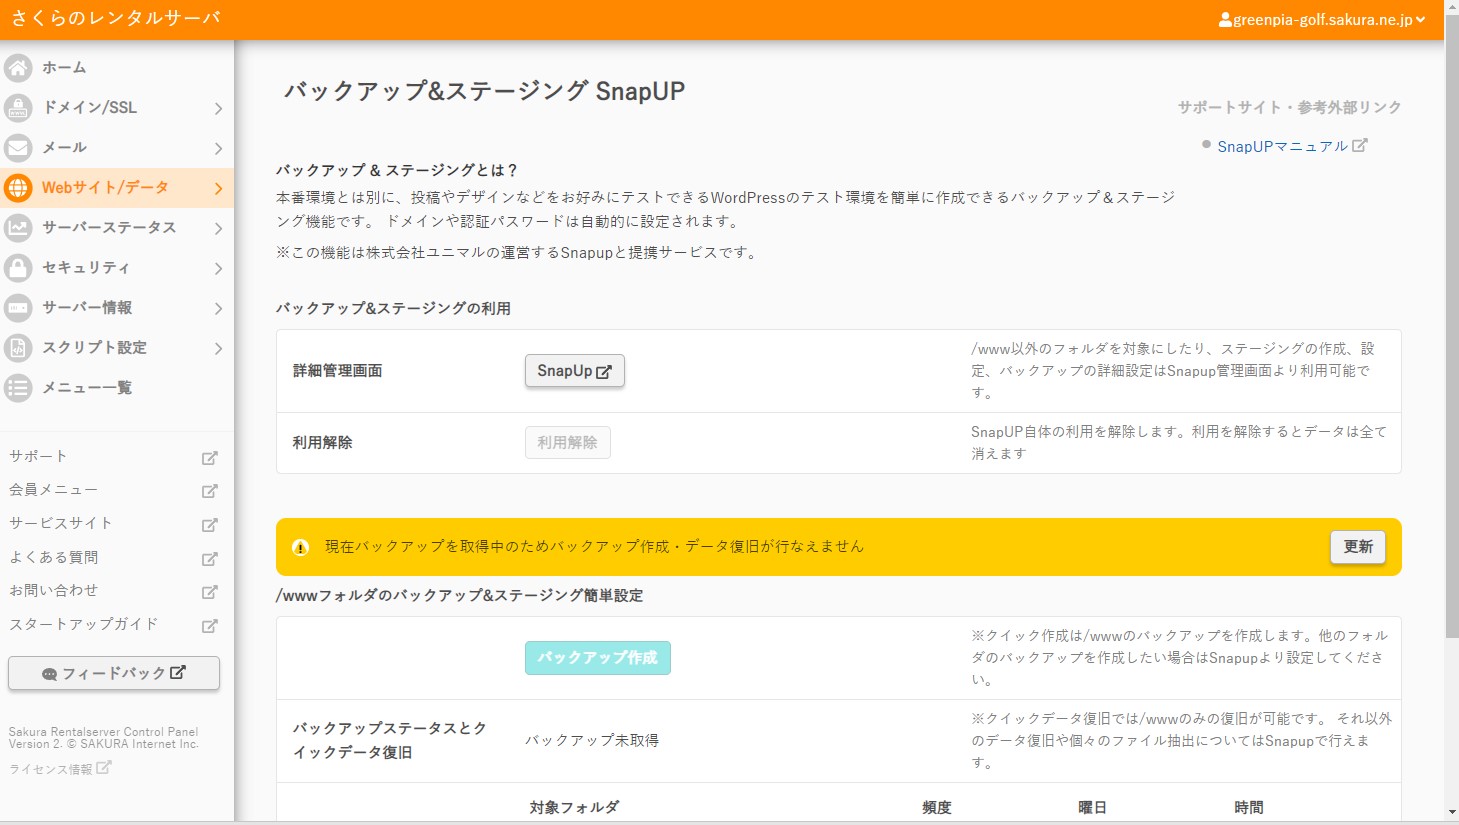Click external link icon beside SnapUPマニュアル
The width and height of the screenshot is (1459, 825).
pyautogui.click(x=1359, y=145)
